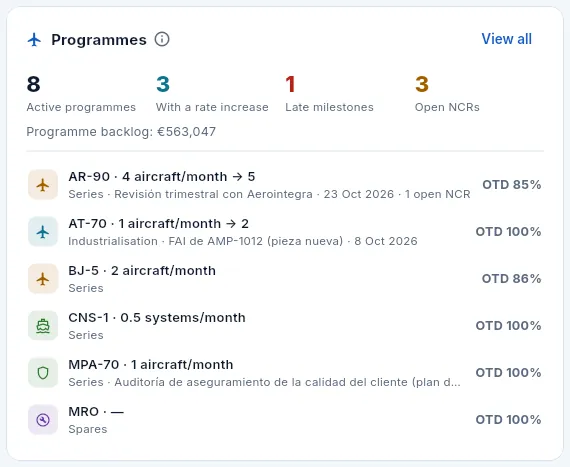The height and width of the screenshot is (467, 570).
Task: Click OTD 100% on the MRO row
Action: tap(509, 420)
